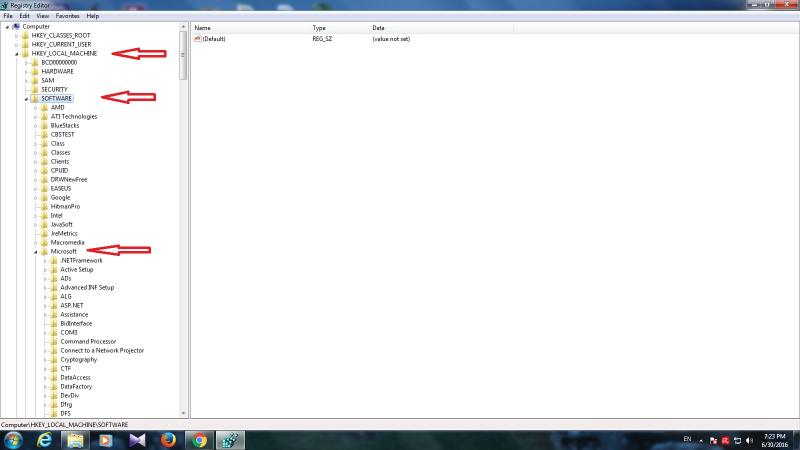
Task: Select the Clients key
Action: pyautogui.click(x=60, y=162)
